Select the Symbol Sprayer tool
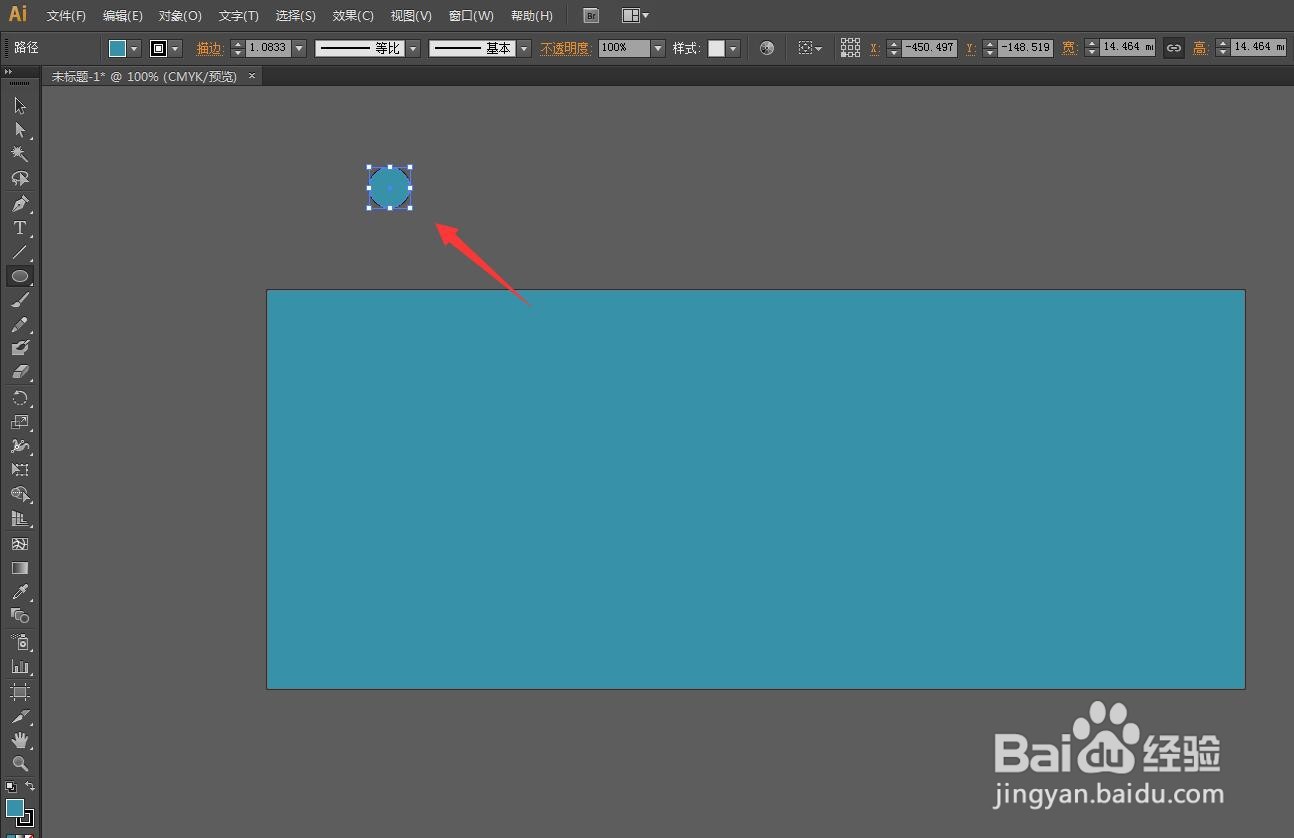The width and height of the screenshot is (1294, 838). tap(20, 642)
